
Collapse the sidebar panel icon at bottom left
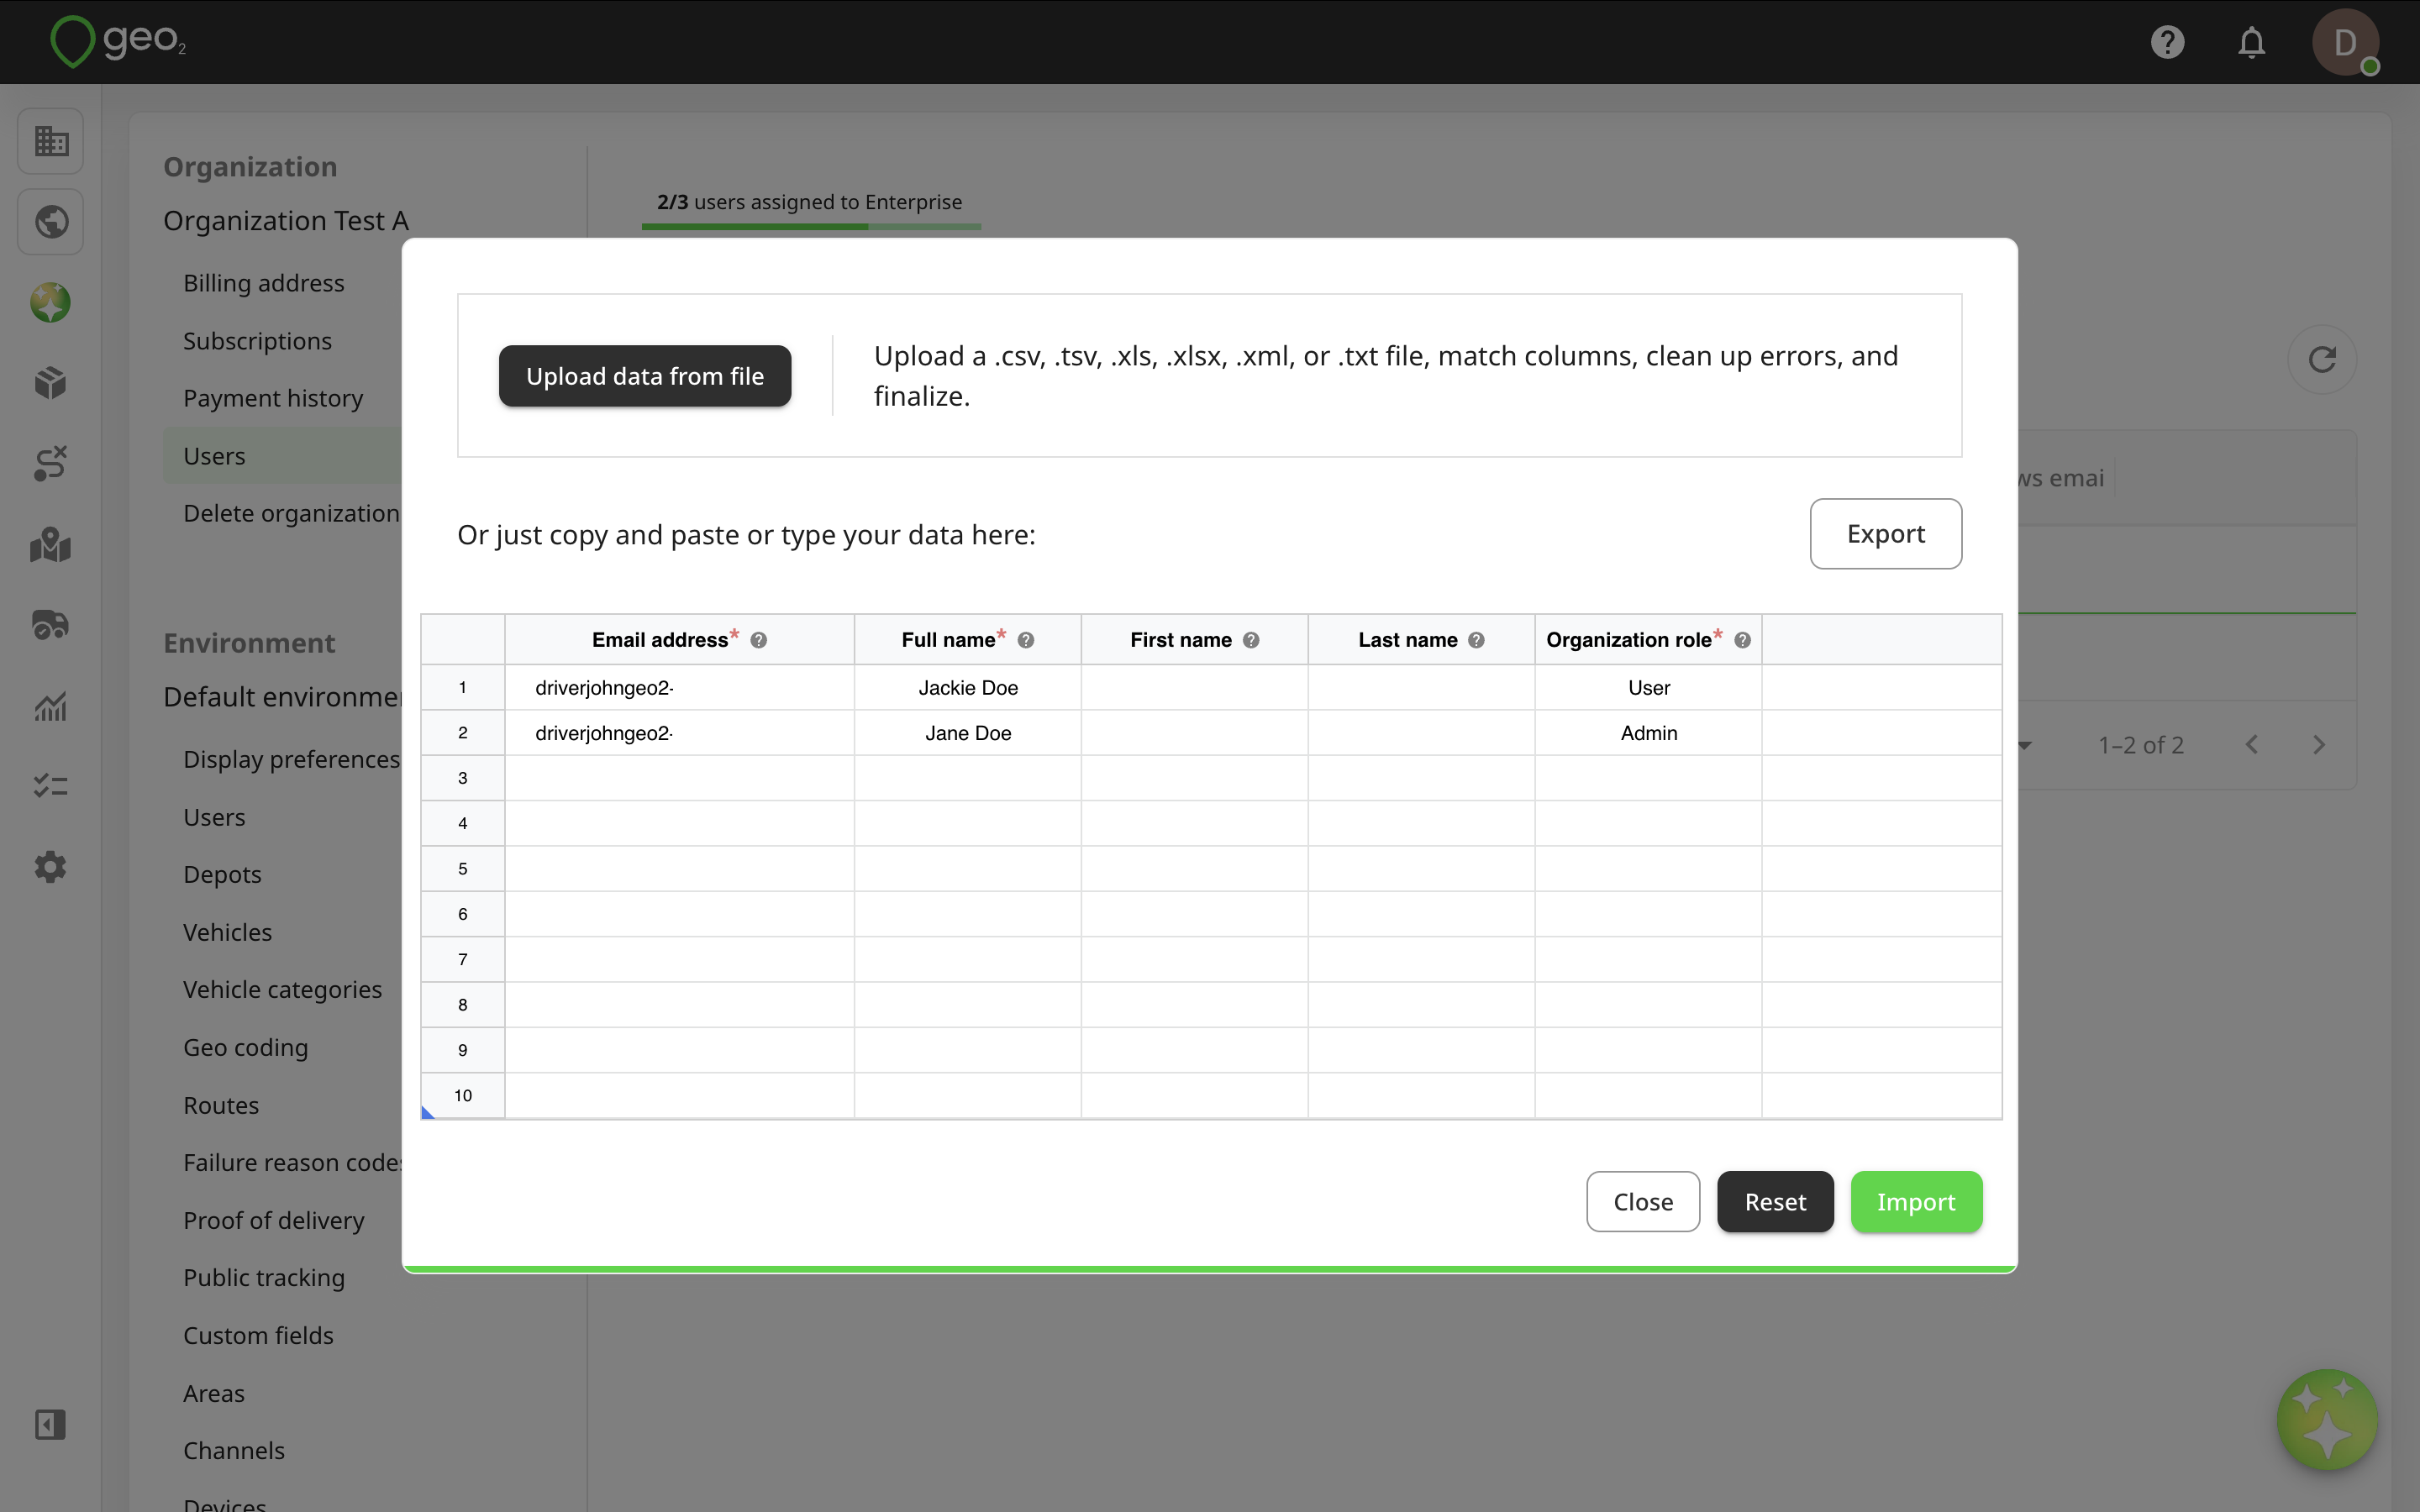point(51,1424)
